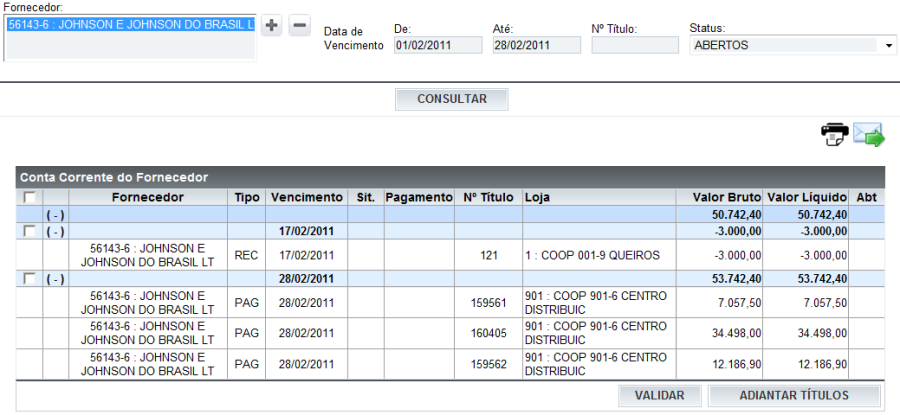Screen dimensions: 900x415
Task: Collapse the 17/02/2011 group (-) expander
Action: click(x=55, y=231)
